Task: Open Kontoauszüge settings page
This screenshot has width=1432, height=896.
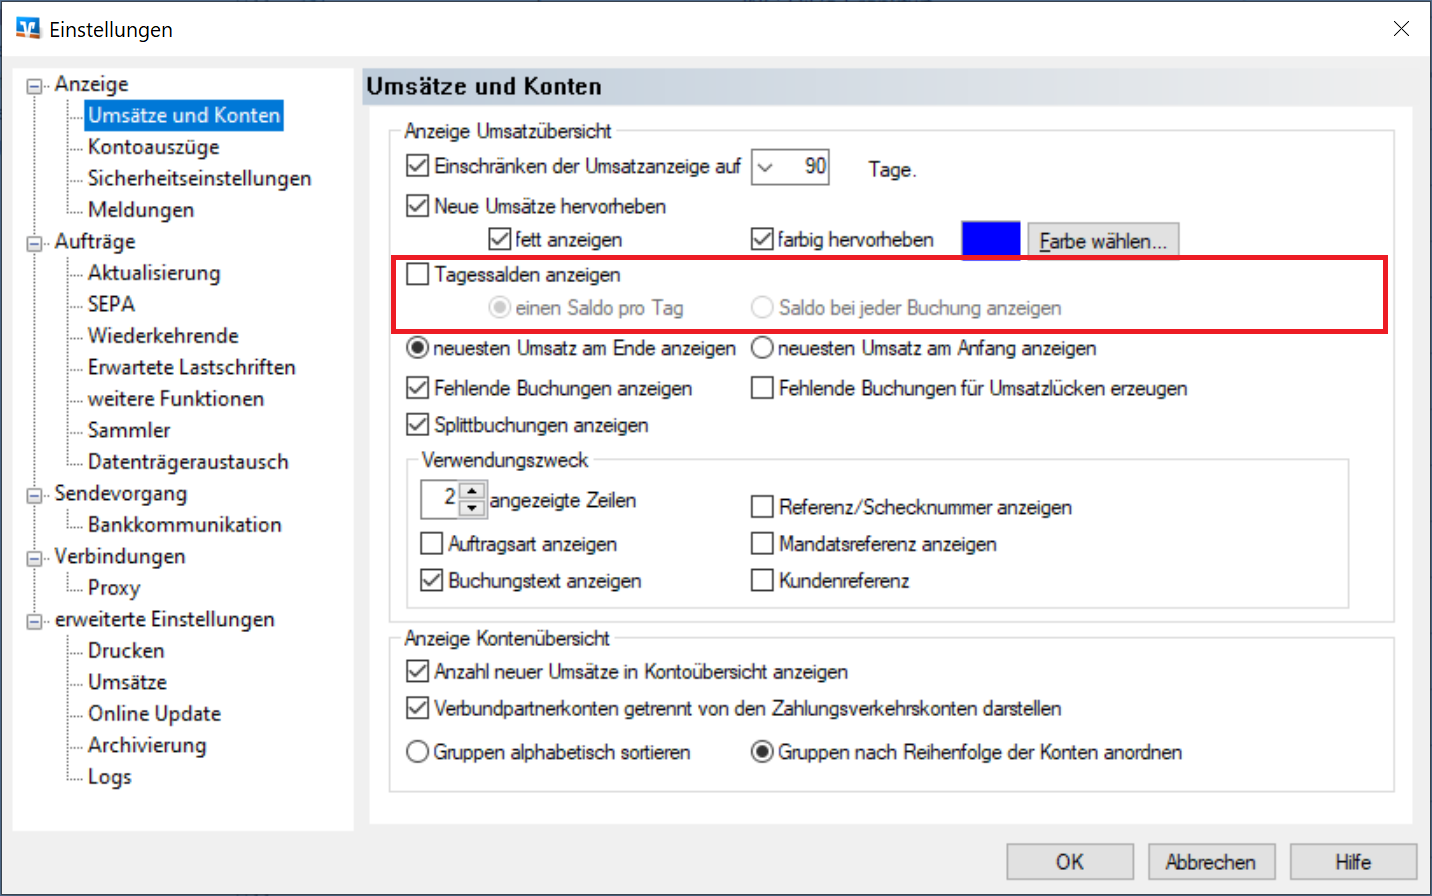Action: pyautogui.click(x=153, y=147)
